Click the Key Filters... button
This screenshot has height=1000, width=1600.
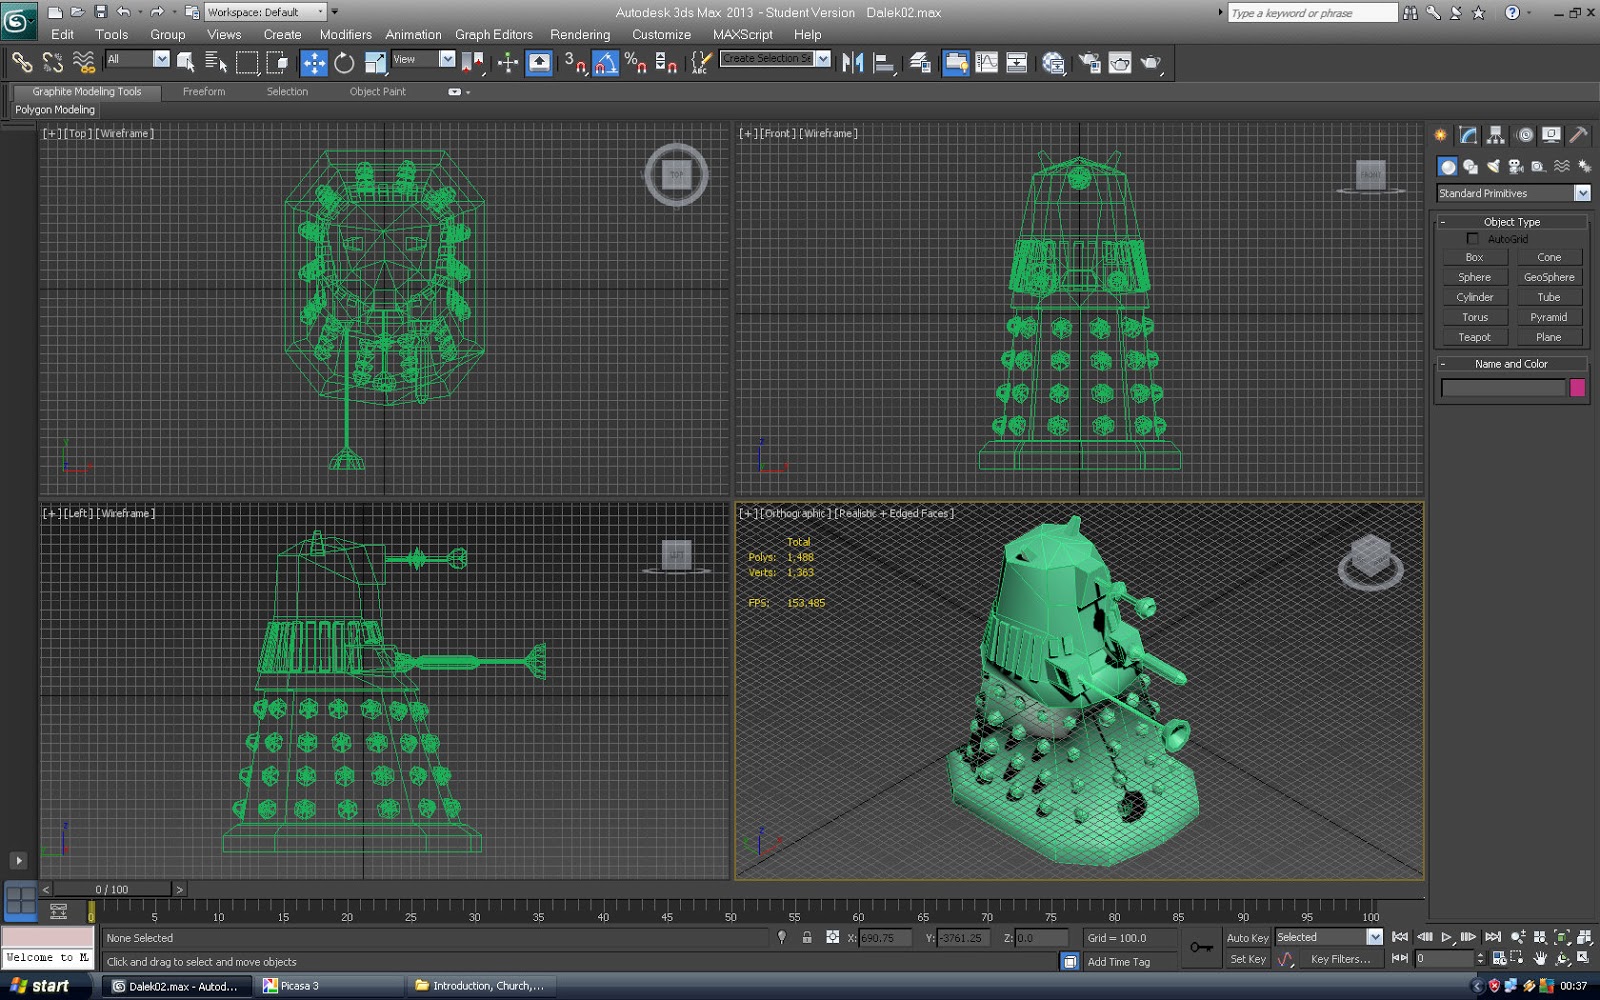1341,959
